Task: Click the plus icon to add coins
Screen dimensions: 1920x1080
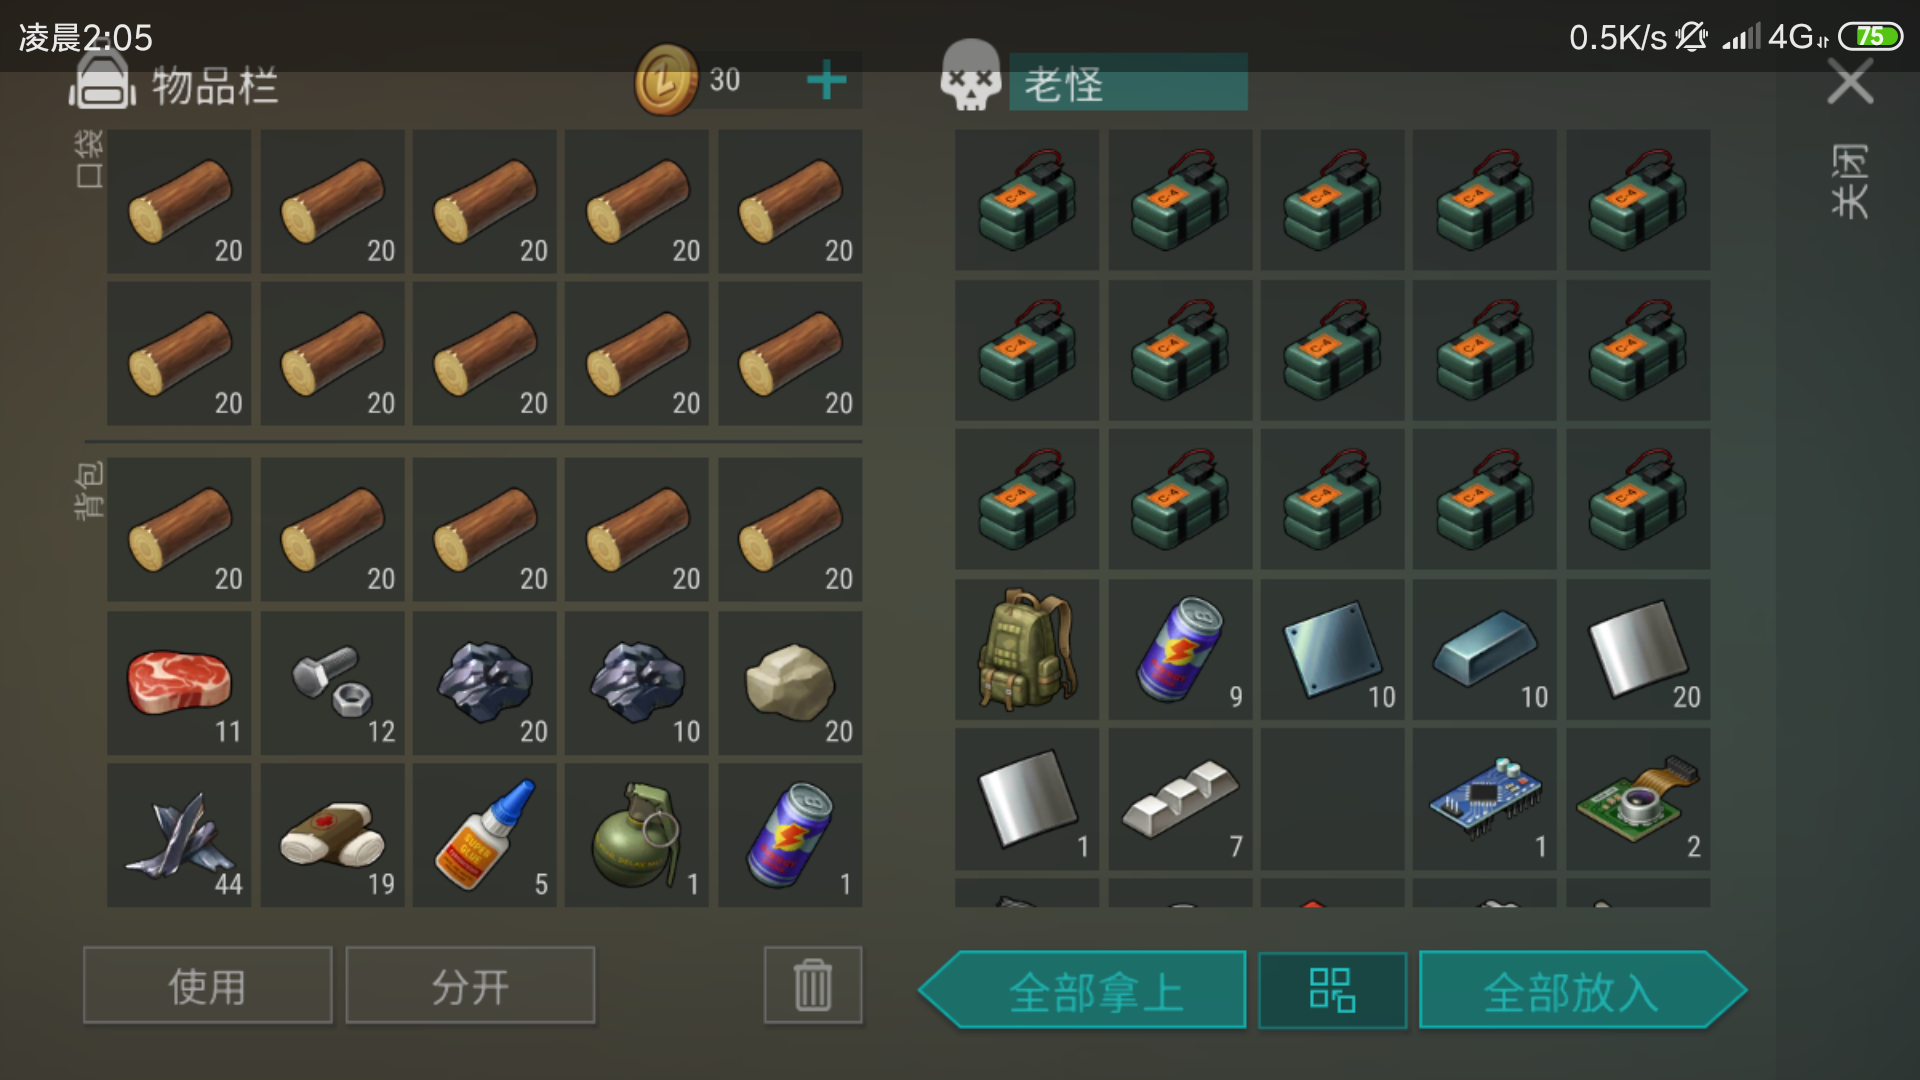Action: coord(826,80)
